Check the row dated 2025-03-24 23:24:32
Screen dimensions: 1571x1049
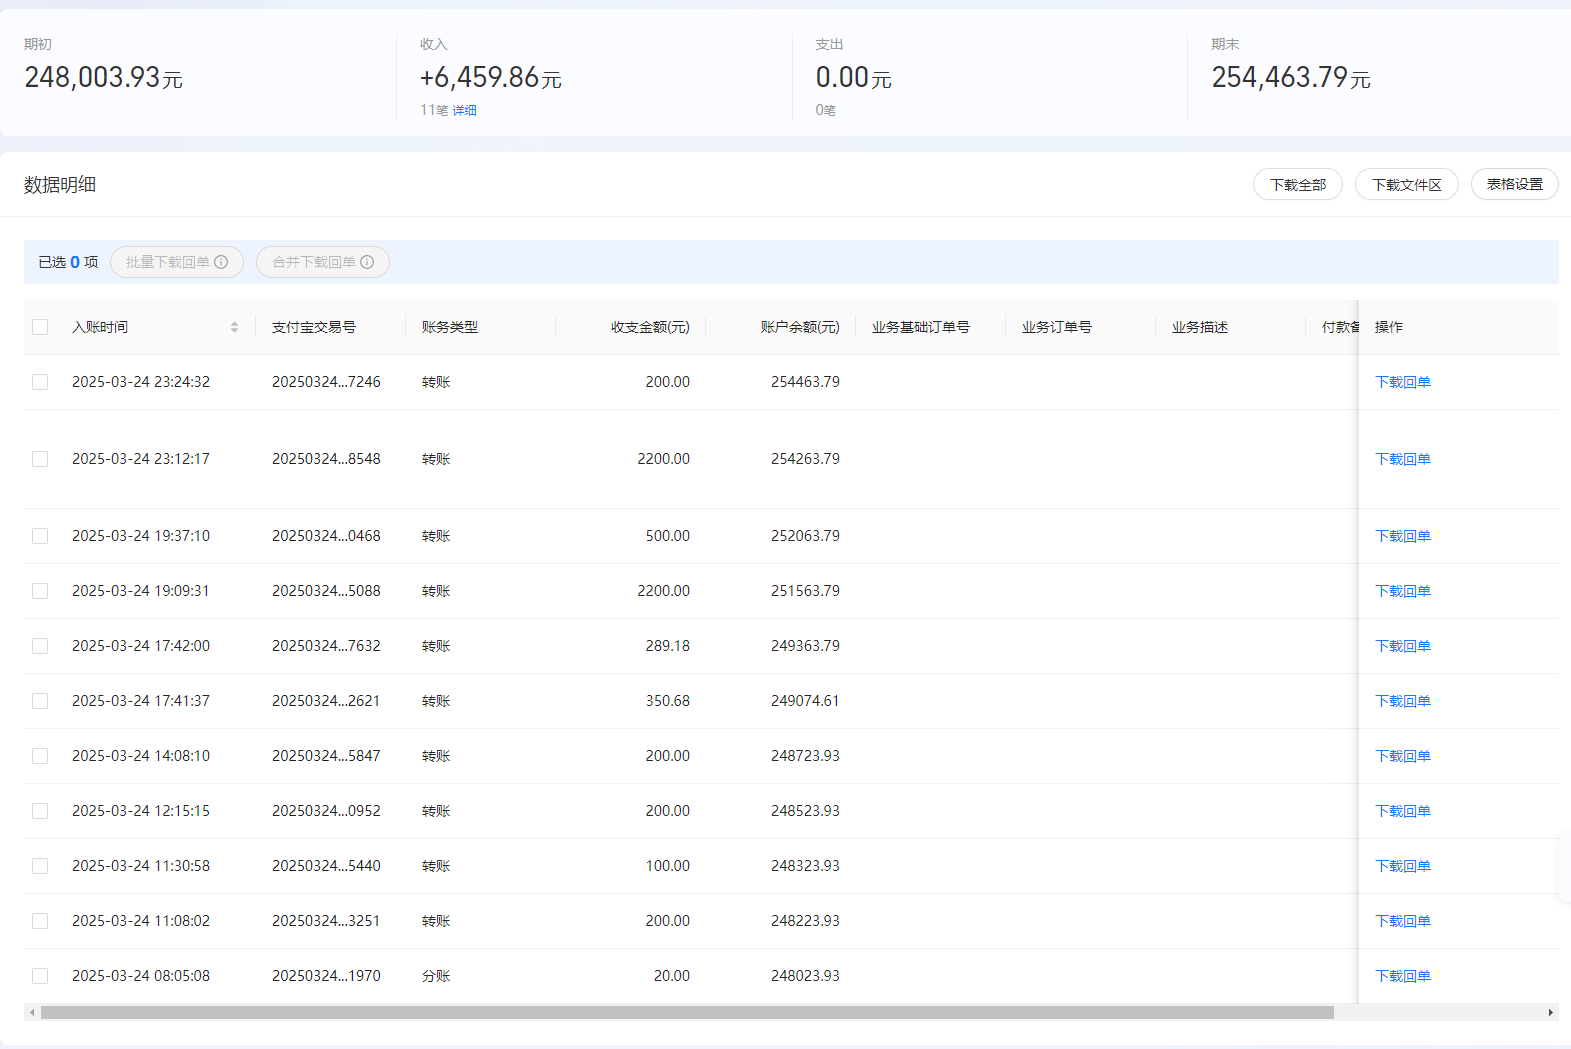point(40,382)
